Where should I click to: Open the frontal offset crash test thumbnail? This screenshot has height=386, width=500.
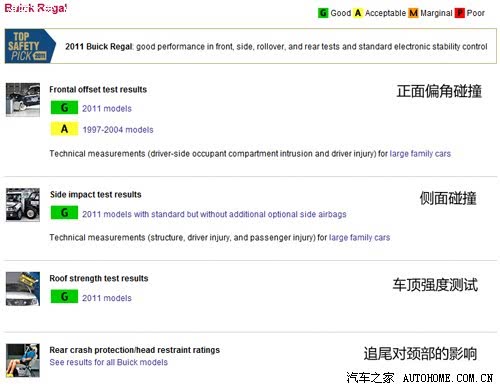[x=23, y=100]
